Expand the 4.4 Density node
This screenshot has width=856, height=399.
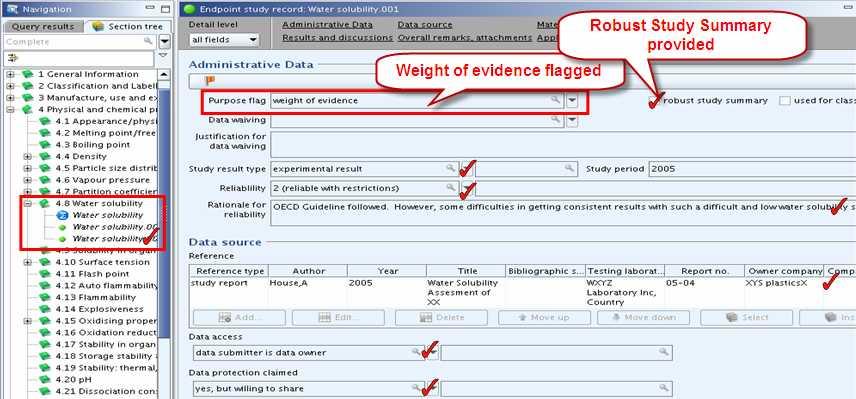click(x=28, y=157)
